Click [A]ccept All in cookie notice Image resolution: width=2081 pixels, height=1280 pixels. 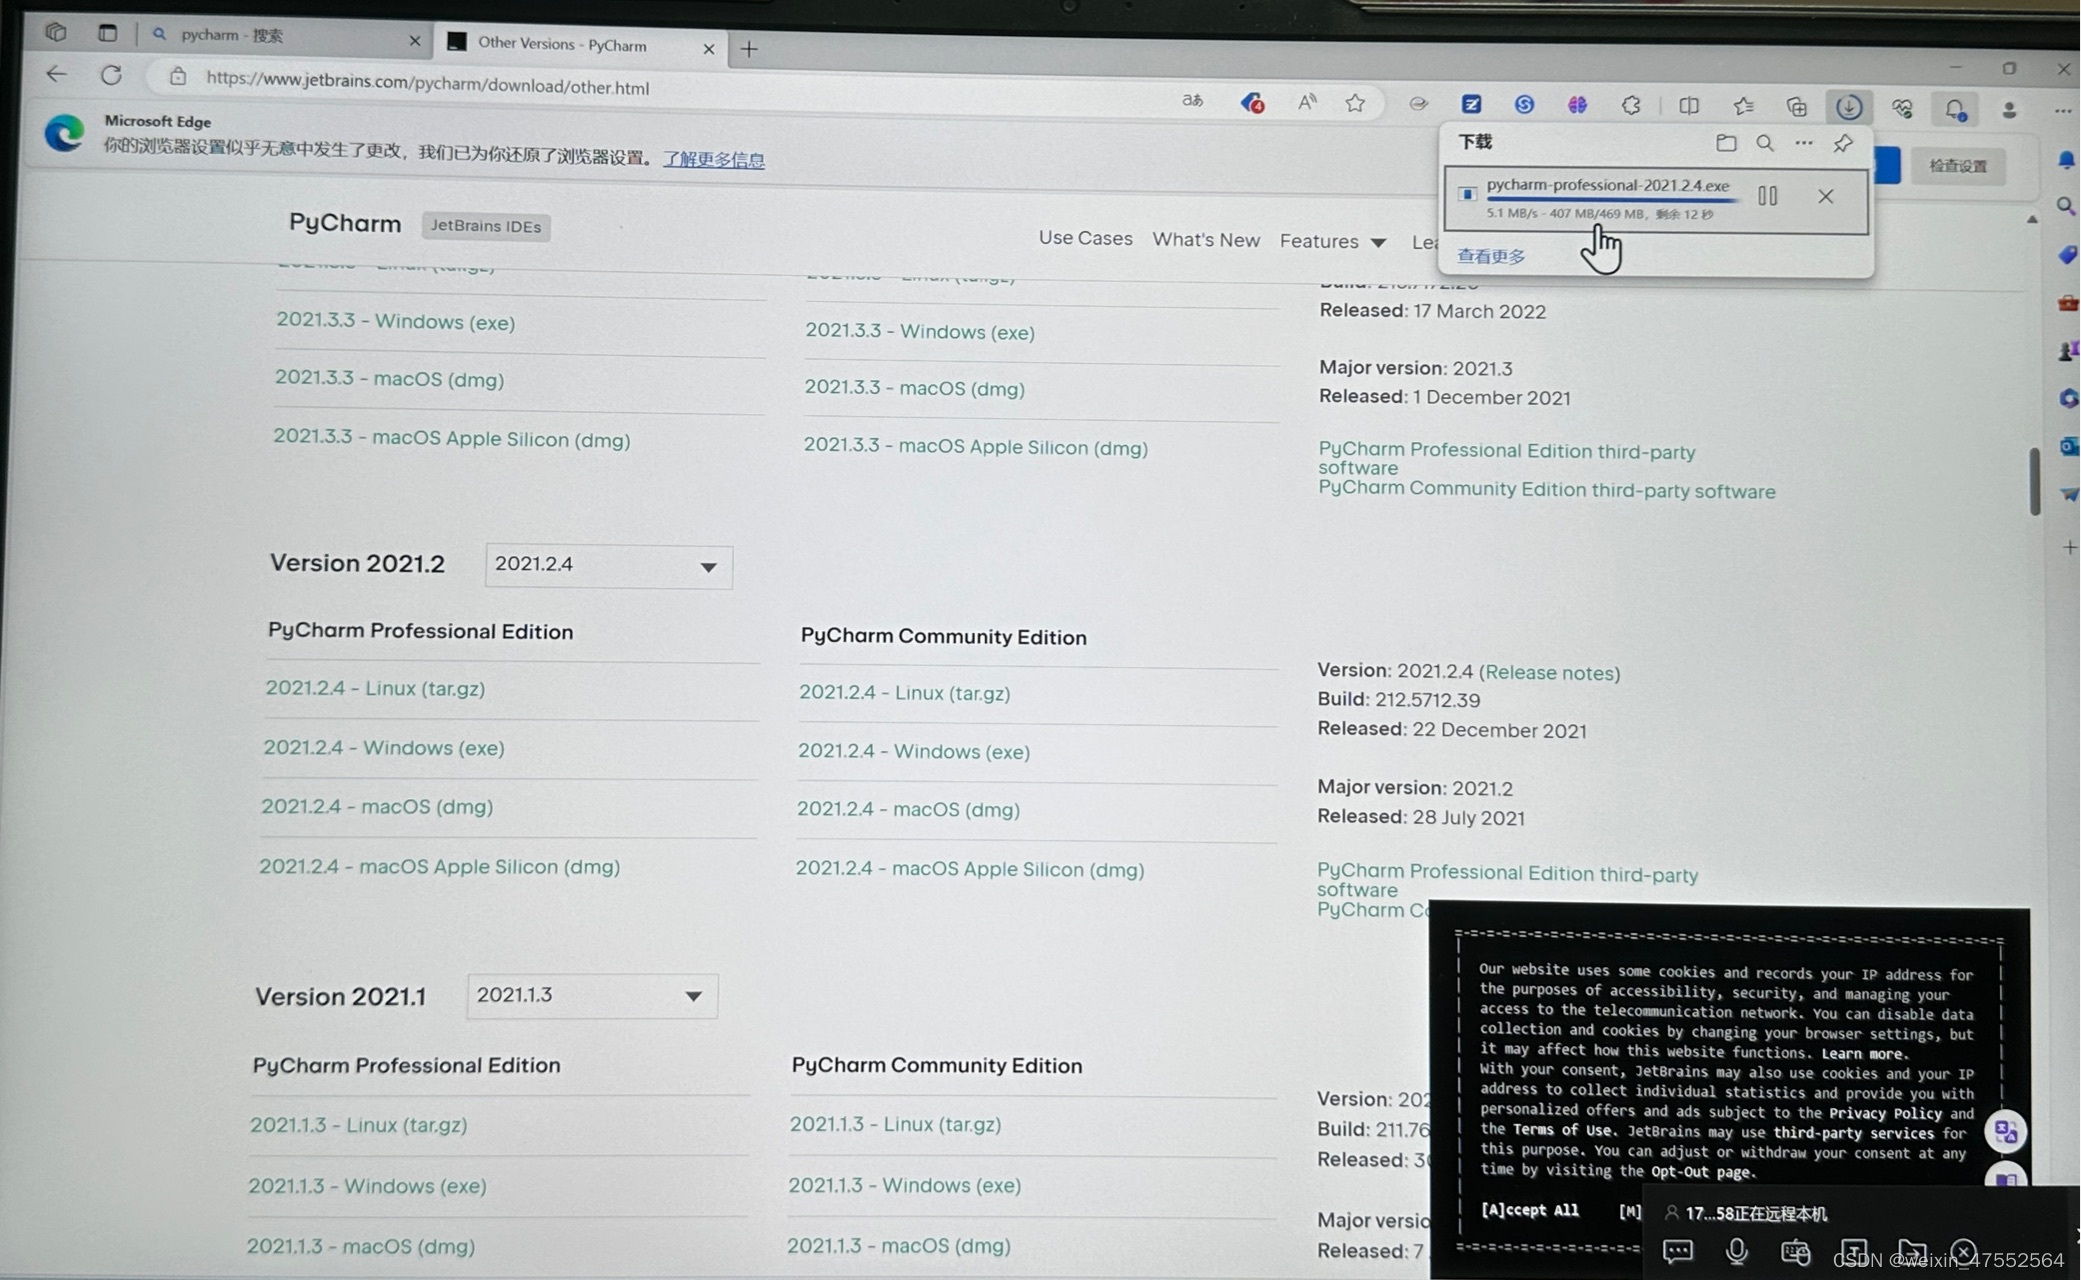click(x=1529, y=1210)
